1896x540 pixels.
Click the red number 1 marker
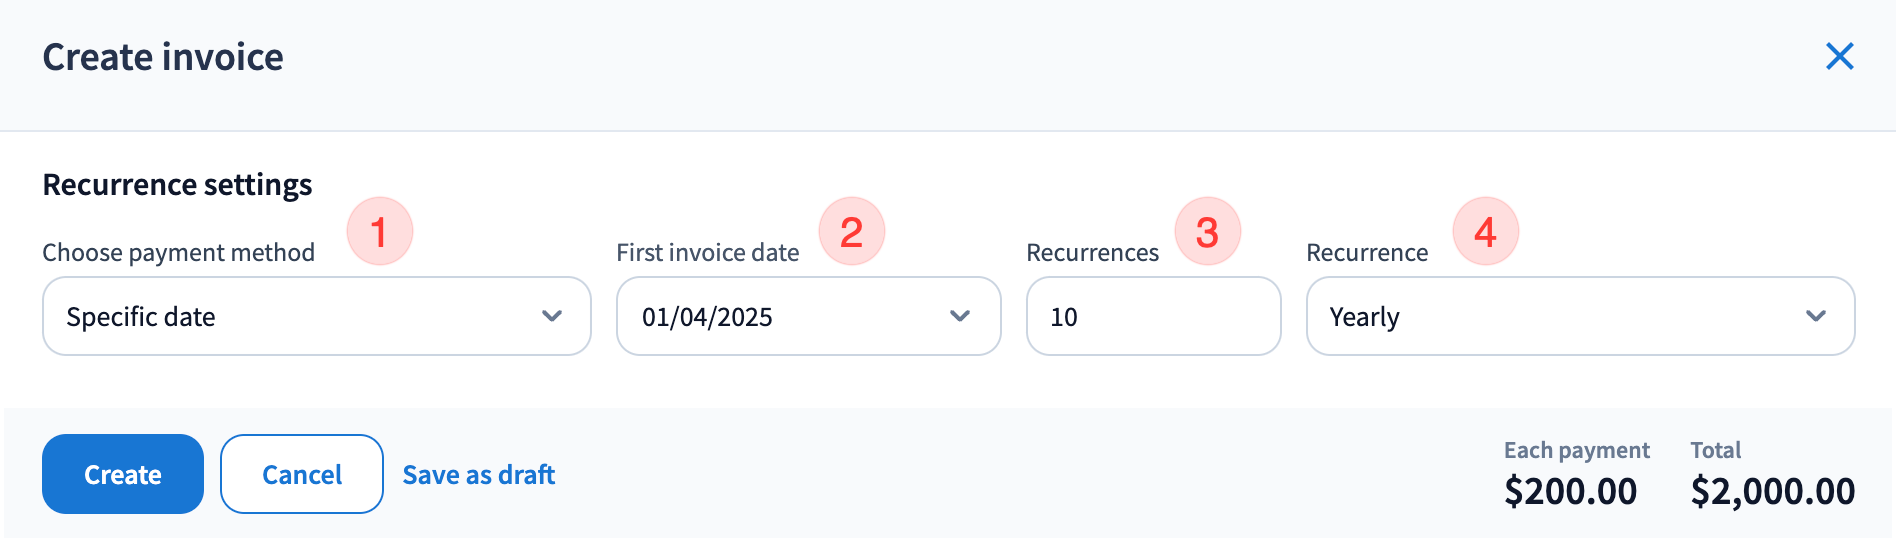coord(379,232)
